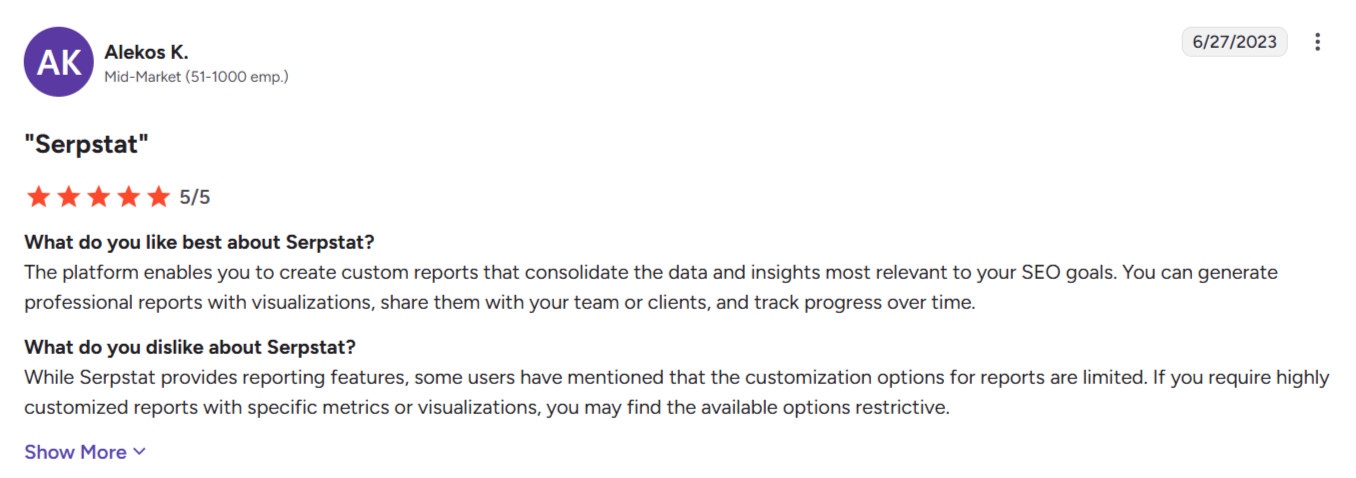Click heading "What do you like best about Serpstat?"
The height and width of the screenshot is (478, 1356).
tap(199, 243)
